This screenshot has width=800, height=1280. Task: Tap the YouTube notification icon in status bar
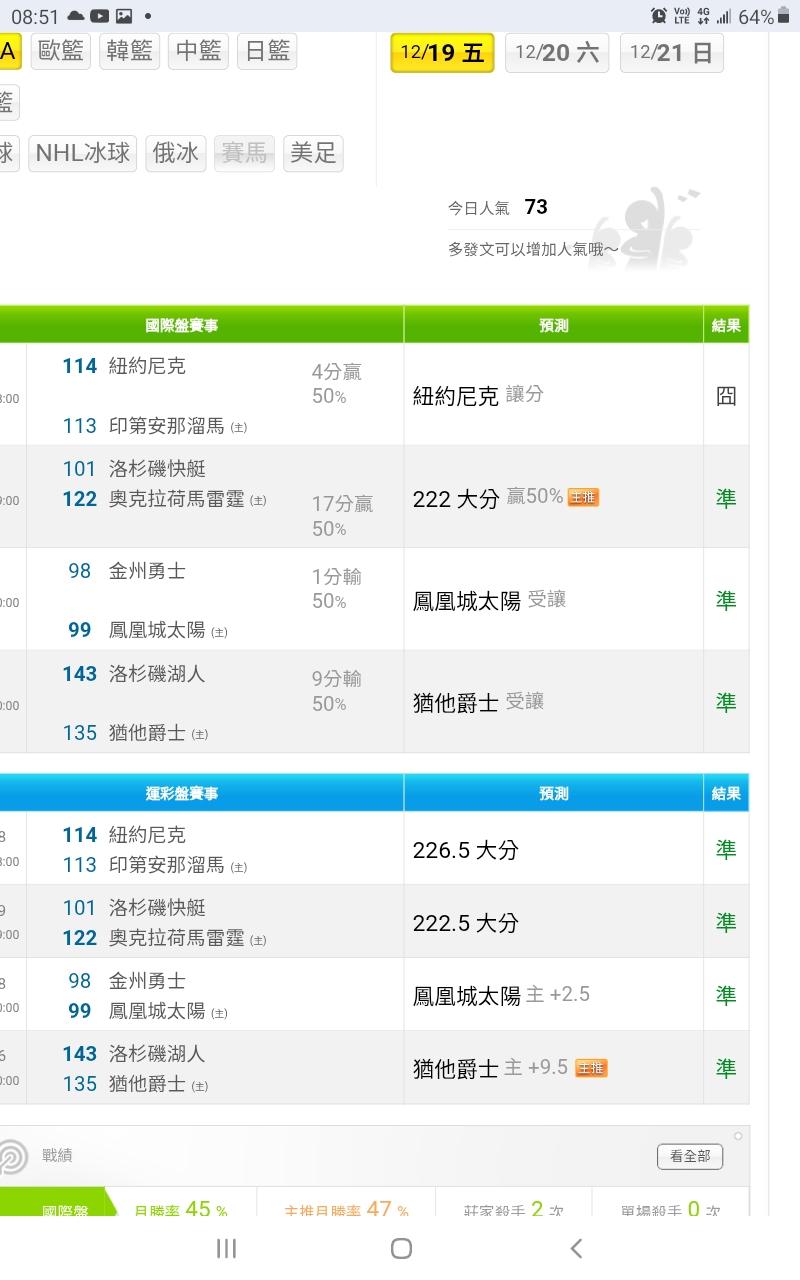pos(100,16)
